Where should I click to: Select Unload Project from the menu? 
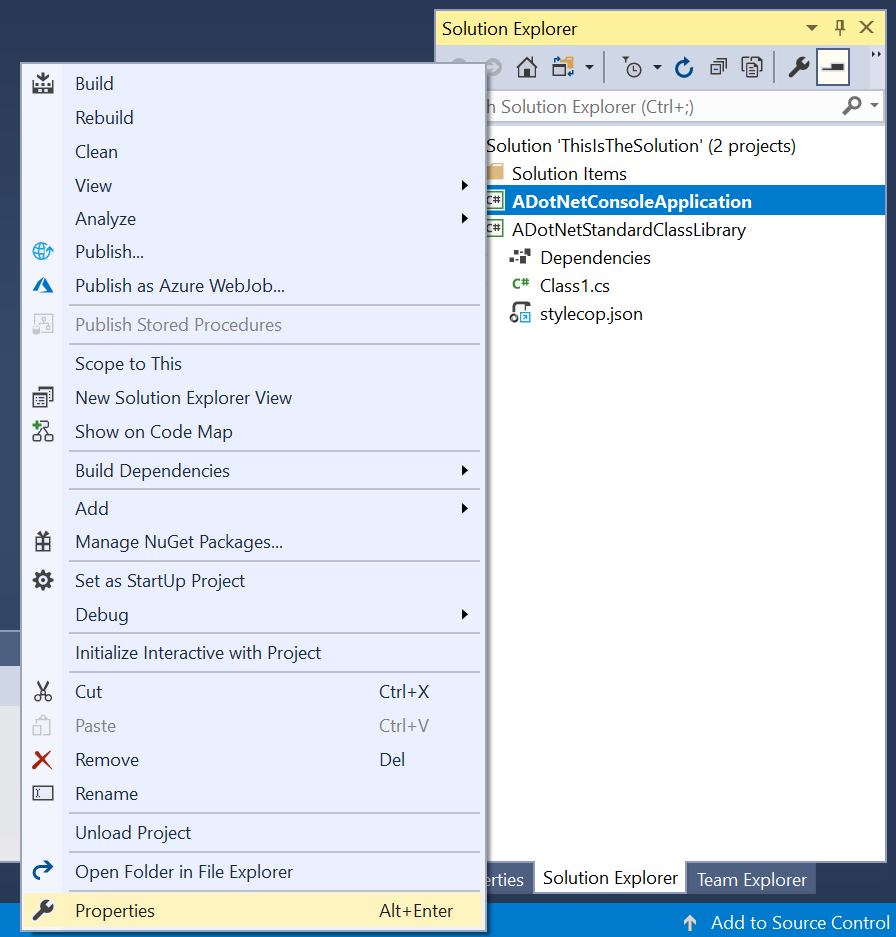point(132,832)
